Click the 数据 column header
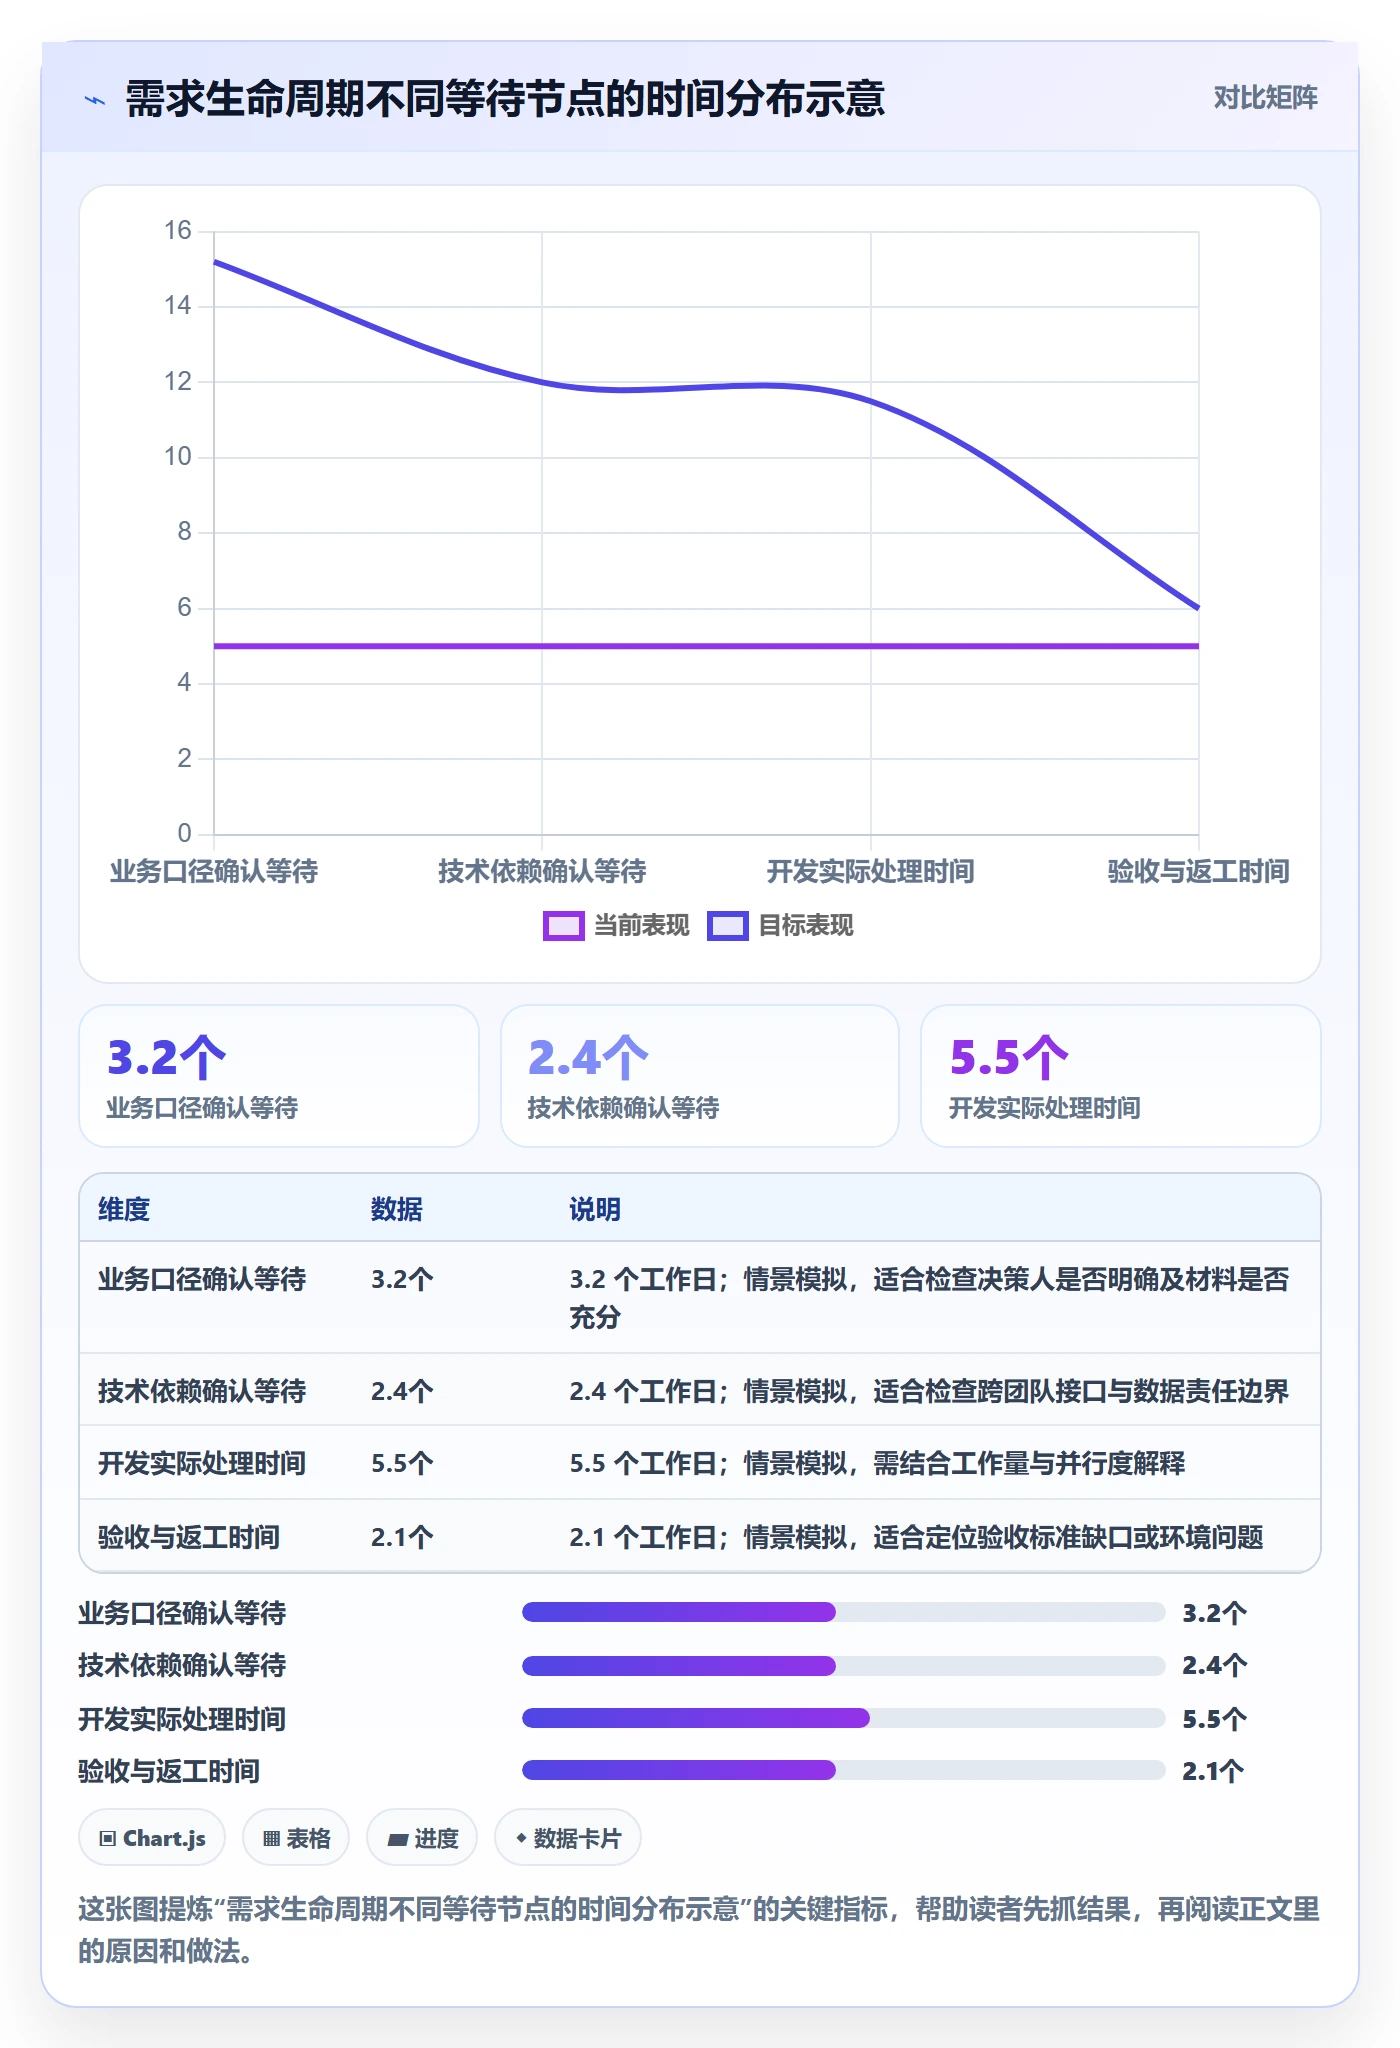 pos(396,1209)
